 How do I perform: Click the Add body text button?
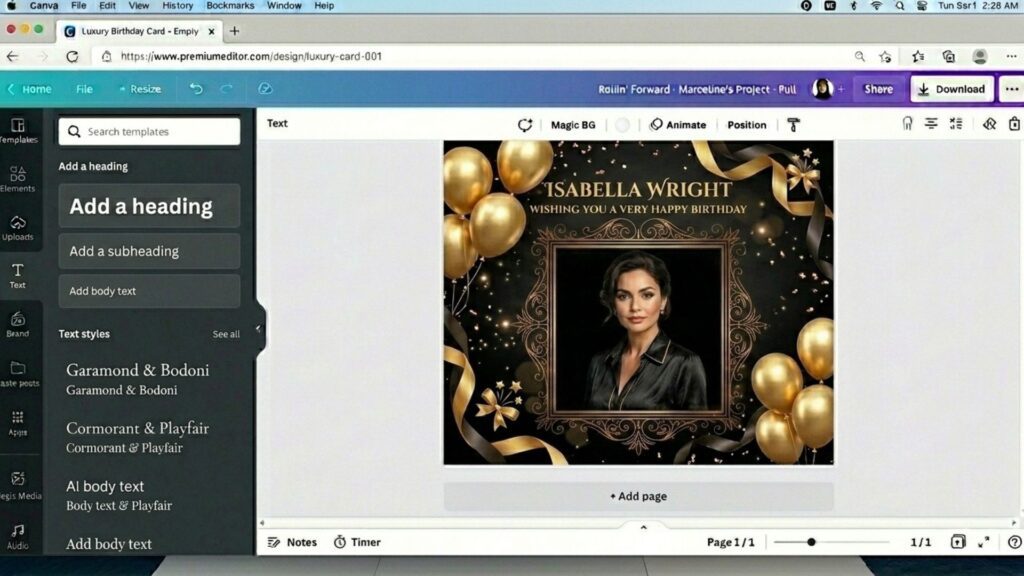coord(150,291)
